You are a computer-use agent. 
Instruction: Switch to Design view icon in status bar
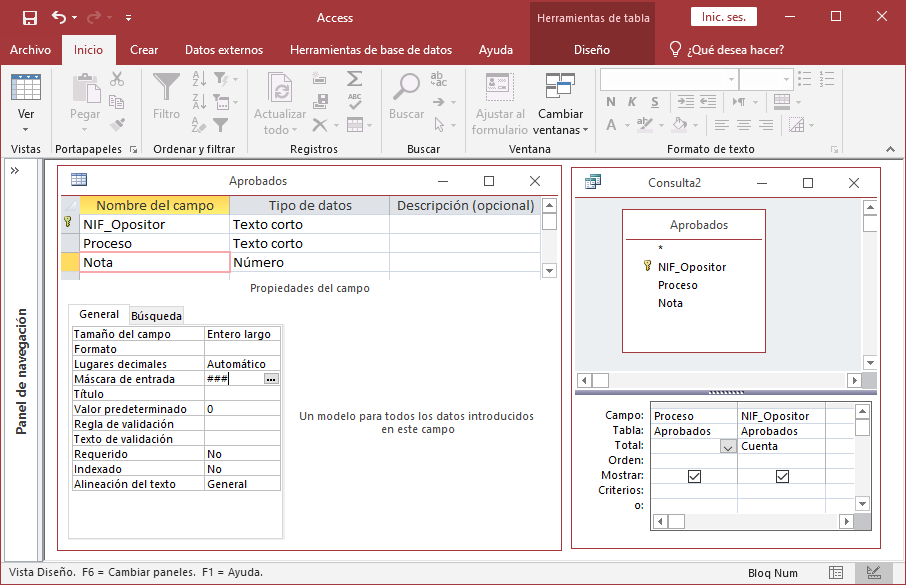point(873,573)
